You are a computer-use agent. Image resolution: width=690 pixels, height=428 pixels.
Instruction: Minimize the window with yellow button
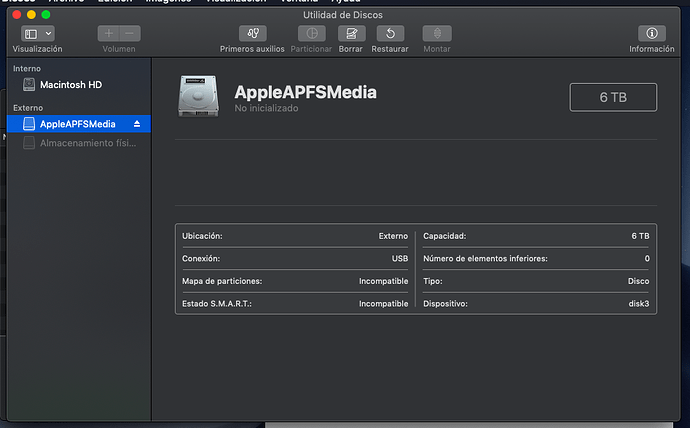(31, 15)
